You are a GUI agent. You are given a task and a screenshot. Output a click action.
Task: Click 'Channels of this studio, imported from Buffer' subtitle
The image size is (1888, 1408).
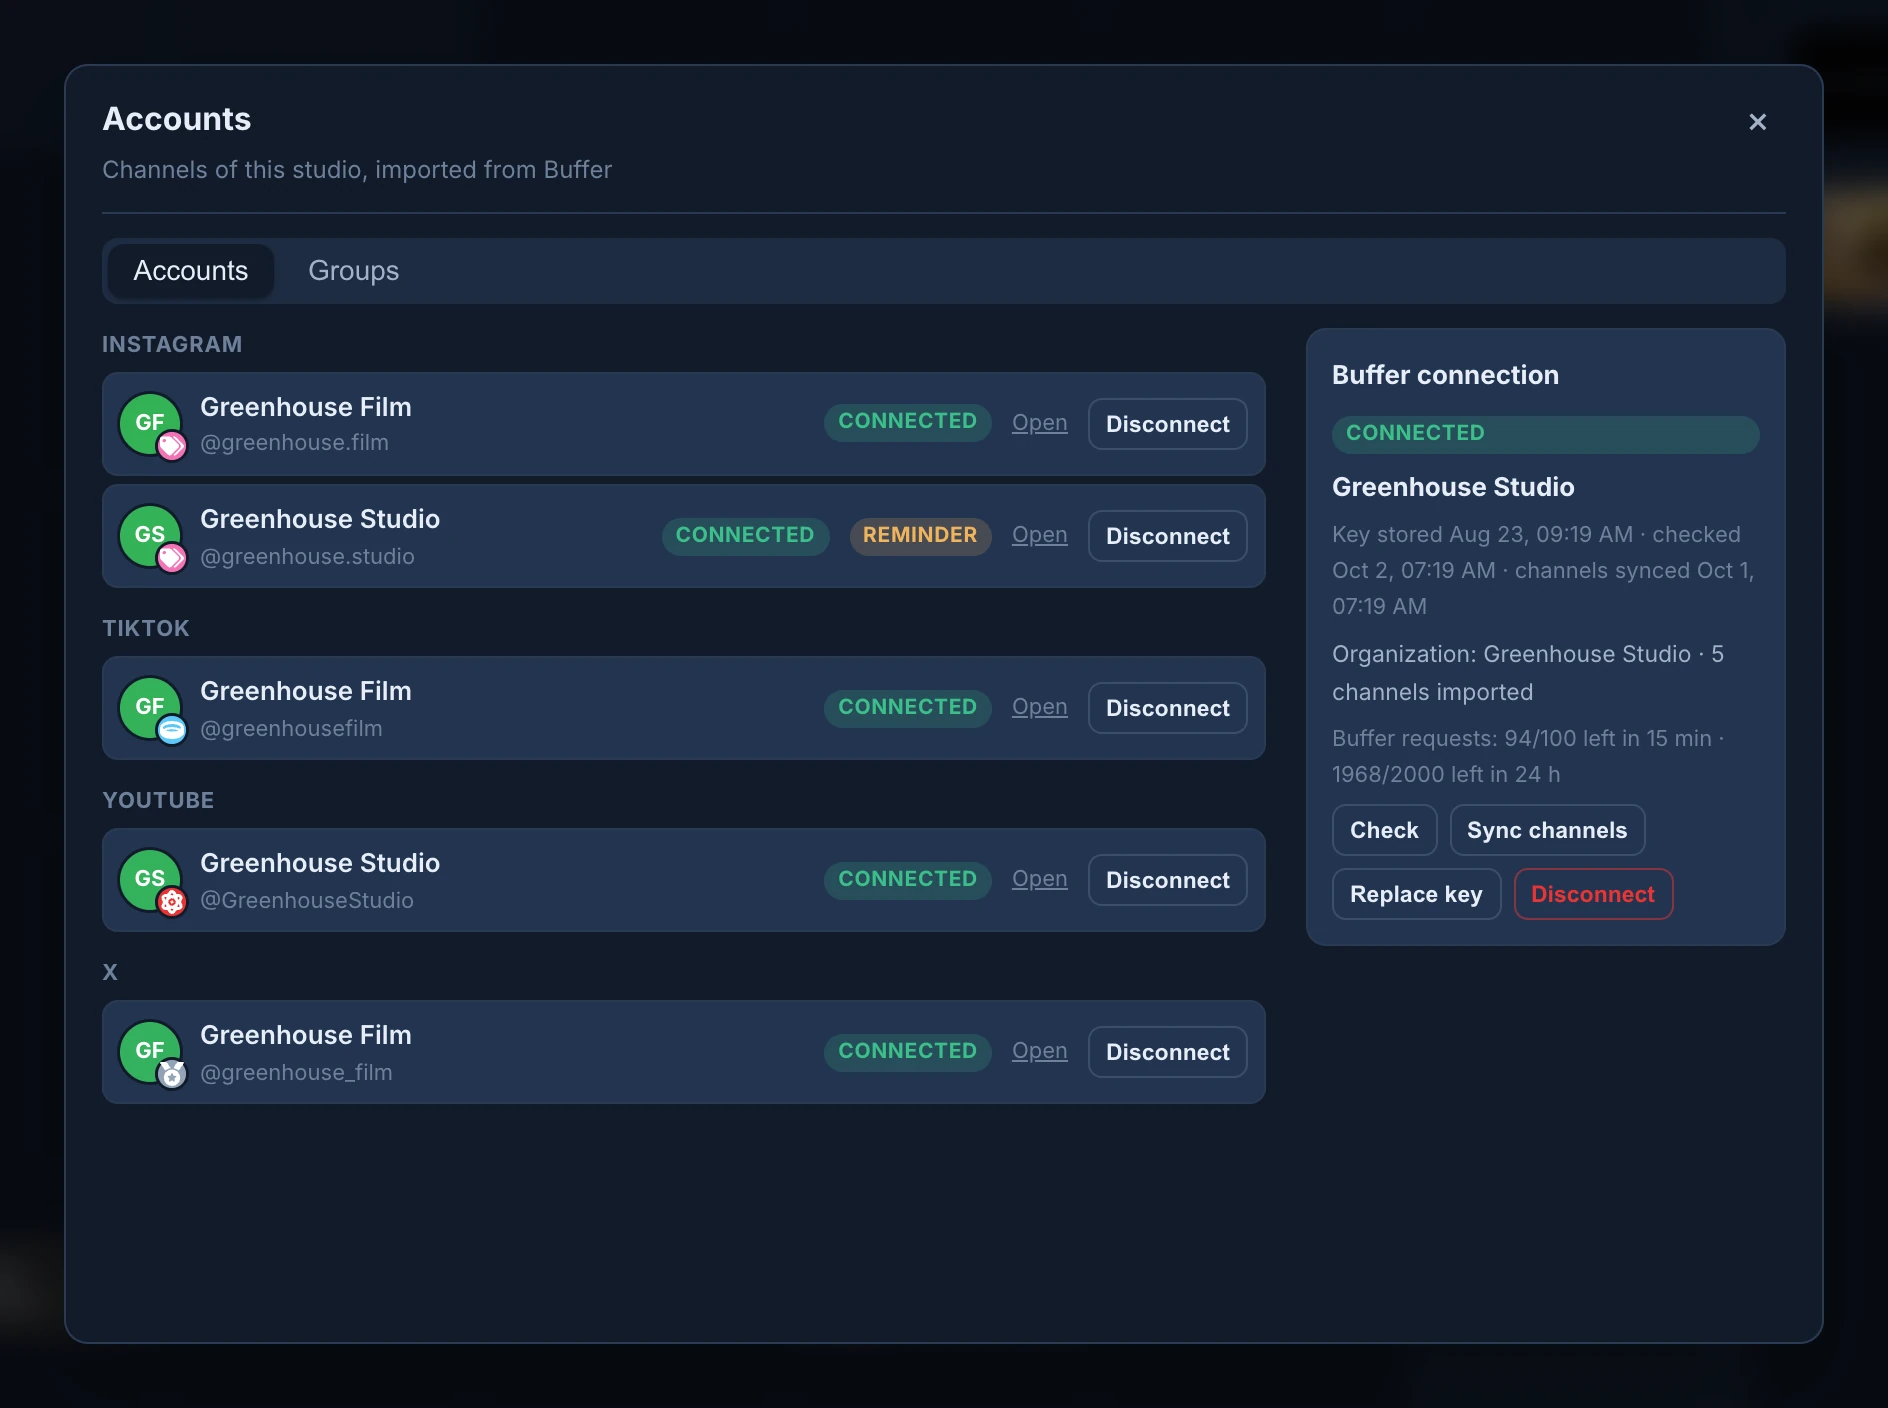click(357, 170)
